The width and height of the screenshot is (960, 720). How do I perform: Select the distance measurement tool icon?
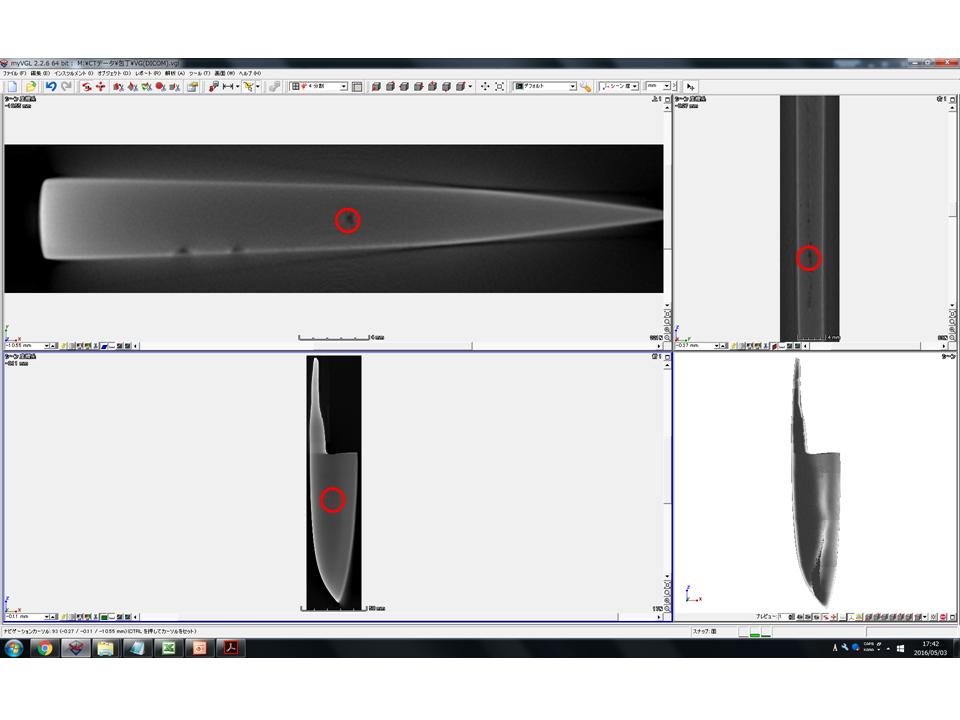coord(229,87)
